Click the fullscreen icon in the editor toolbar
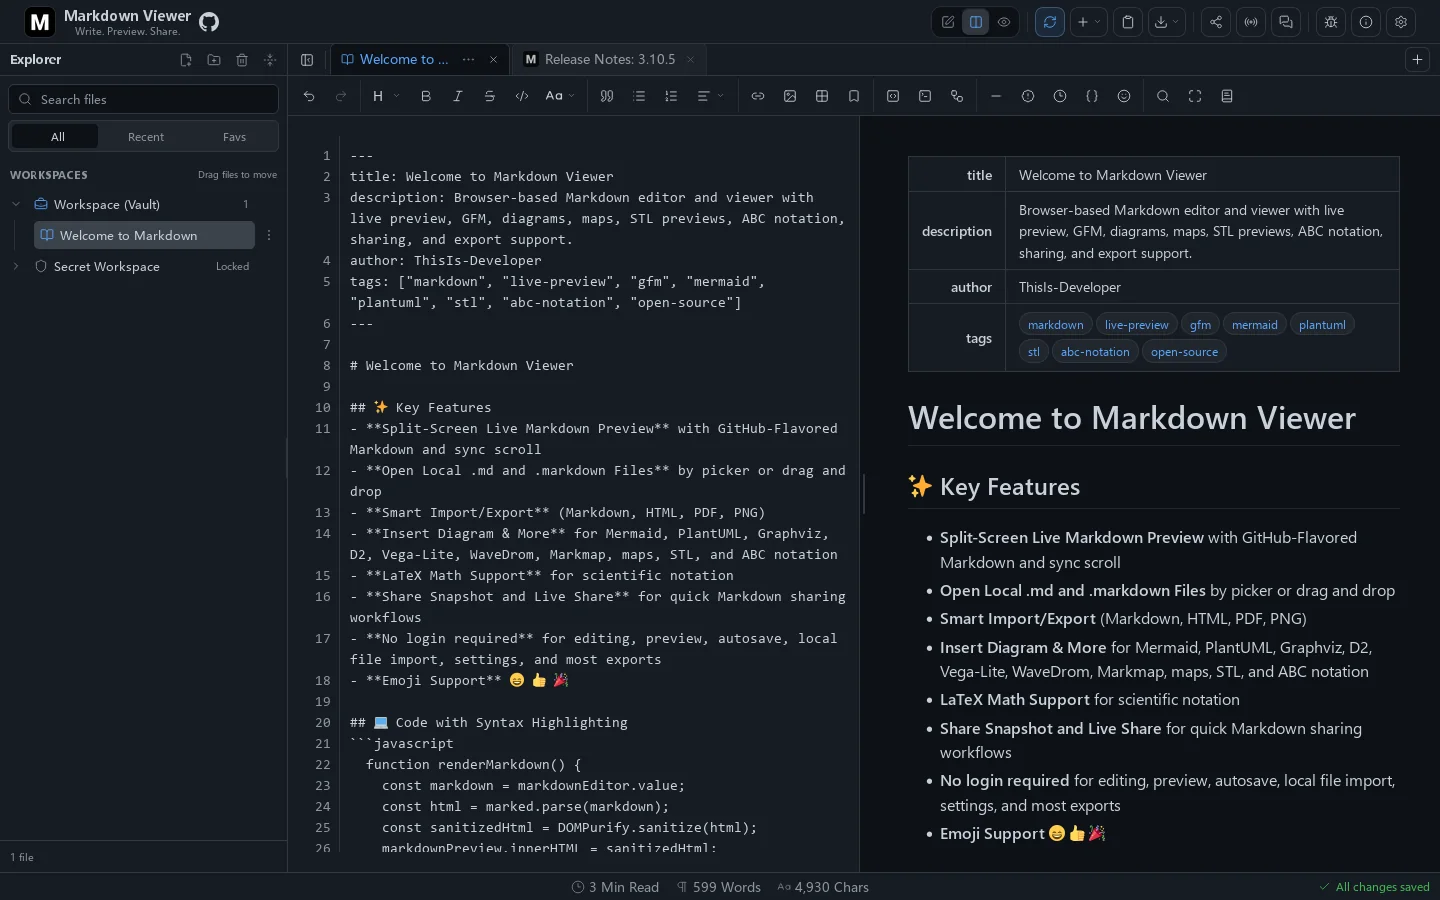This screenshot has height=900, width=1440. tap(1195, 96)
